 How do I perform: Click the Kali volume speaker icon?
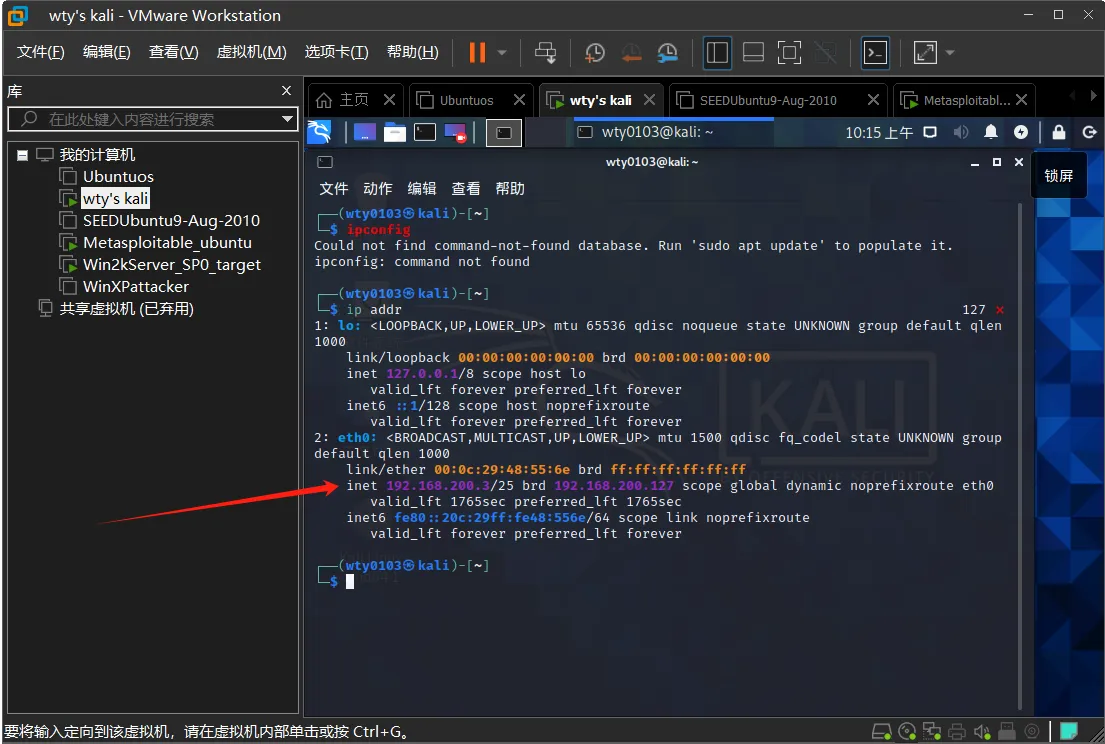[961, 132]
